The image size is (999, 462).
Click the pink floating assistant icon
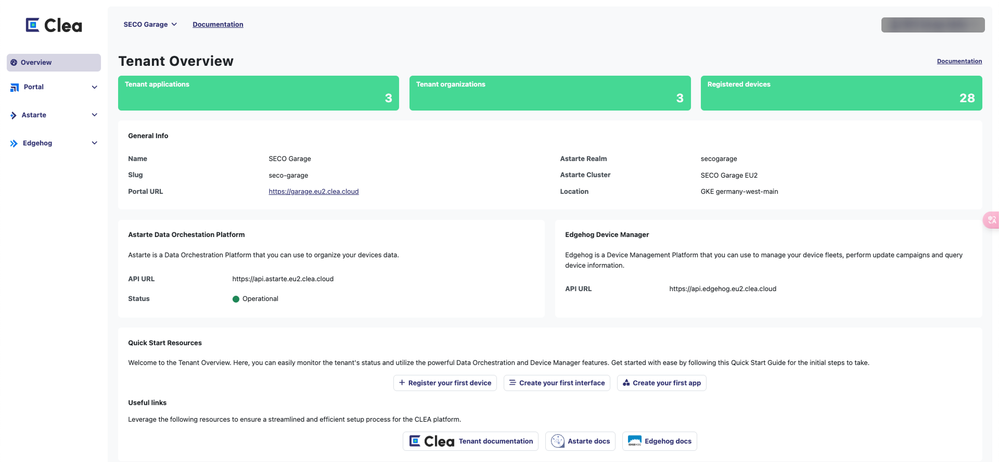coord(991,220)
